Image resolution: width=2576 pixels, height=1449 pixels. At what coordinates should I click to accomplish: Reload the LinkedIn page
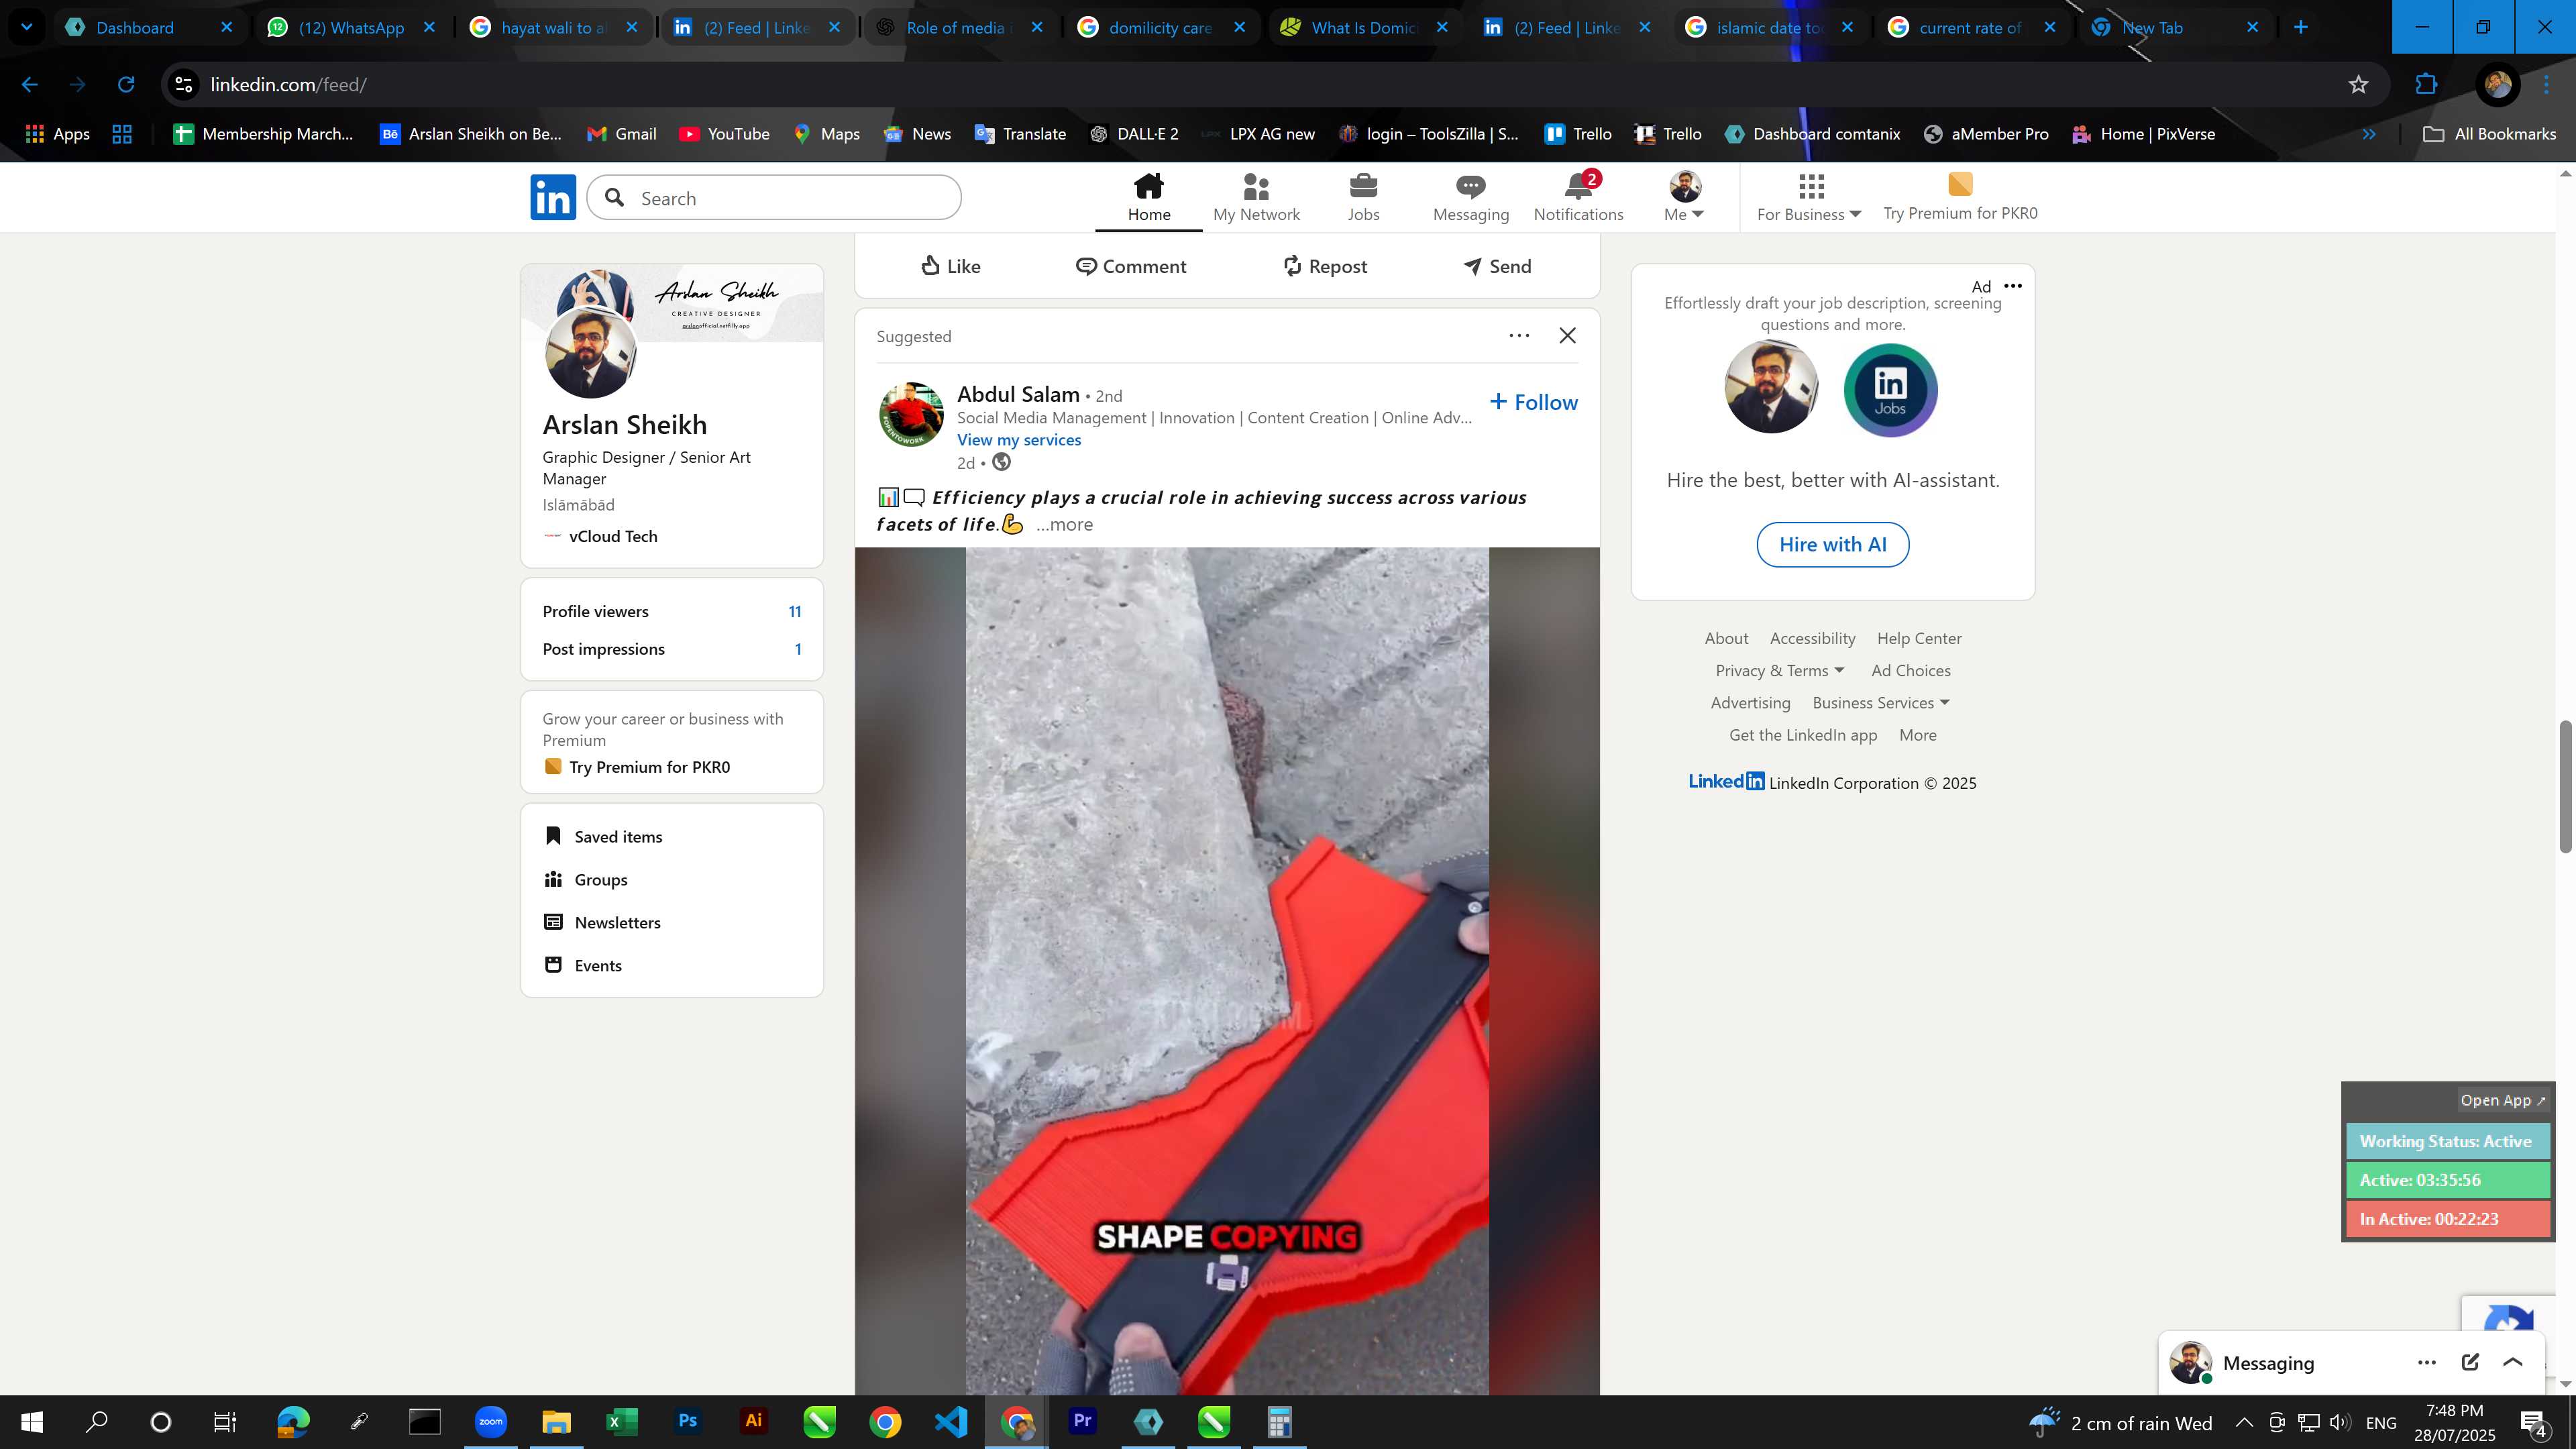click(126, 85)
